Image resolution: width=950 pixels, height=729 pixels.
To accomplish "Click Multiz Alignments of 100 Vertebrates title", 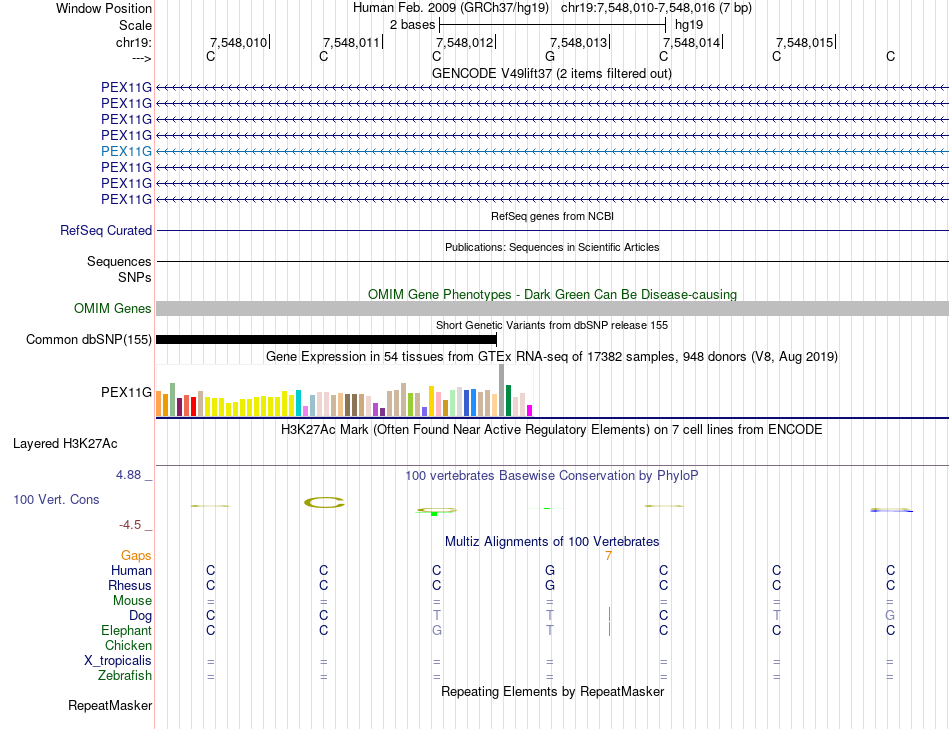I will (x=552, y=542).
